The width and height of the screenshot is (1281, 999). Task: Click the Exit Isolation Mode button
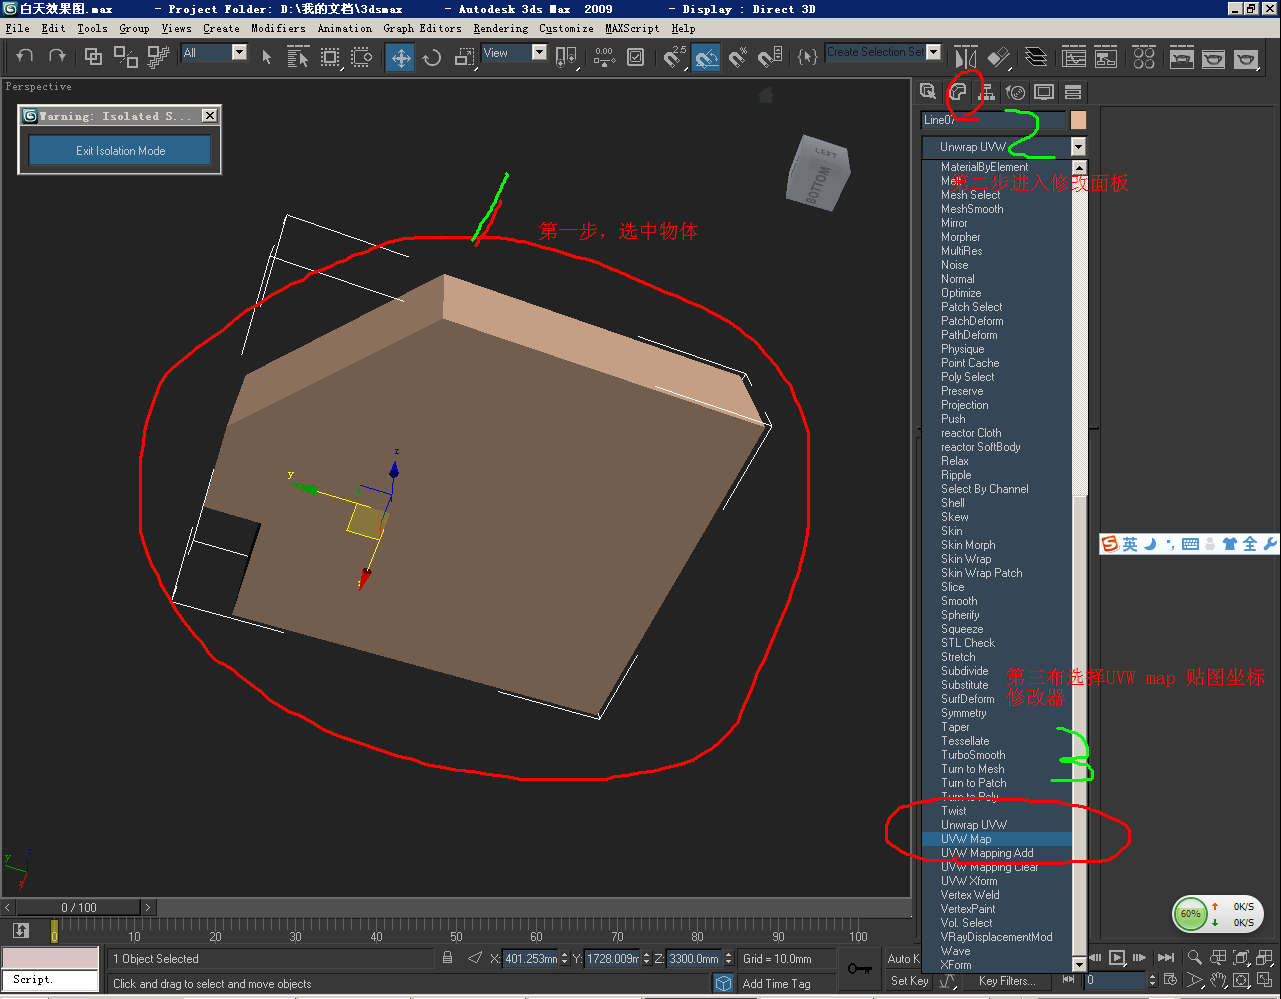click(120, 151)
